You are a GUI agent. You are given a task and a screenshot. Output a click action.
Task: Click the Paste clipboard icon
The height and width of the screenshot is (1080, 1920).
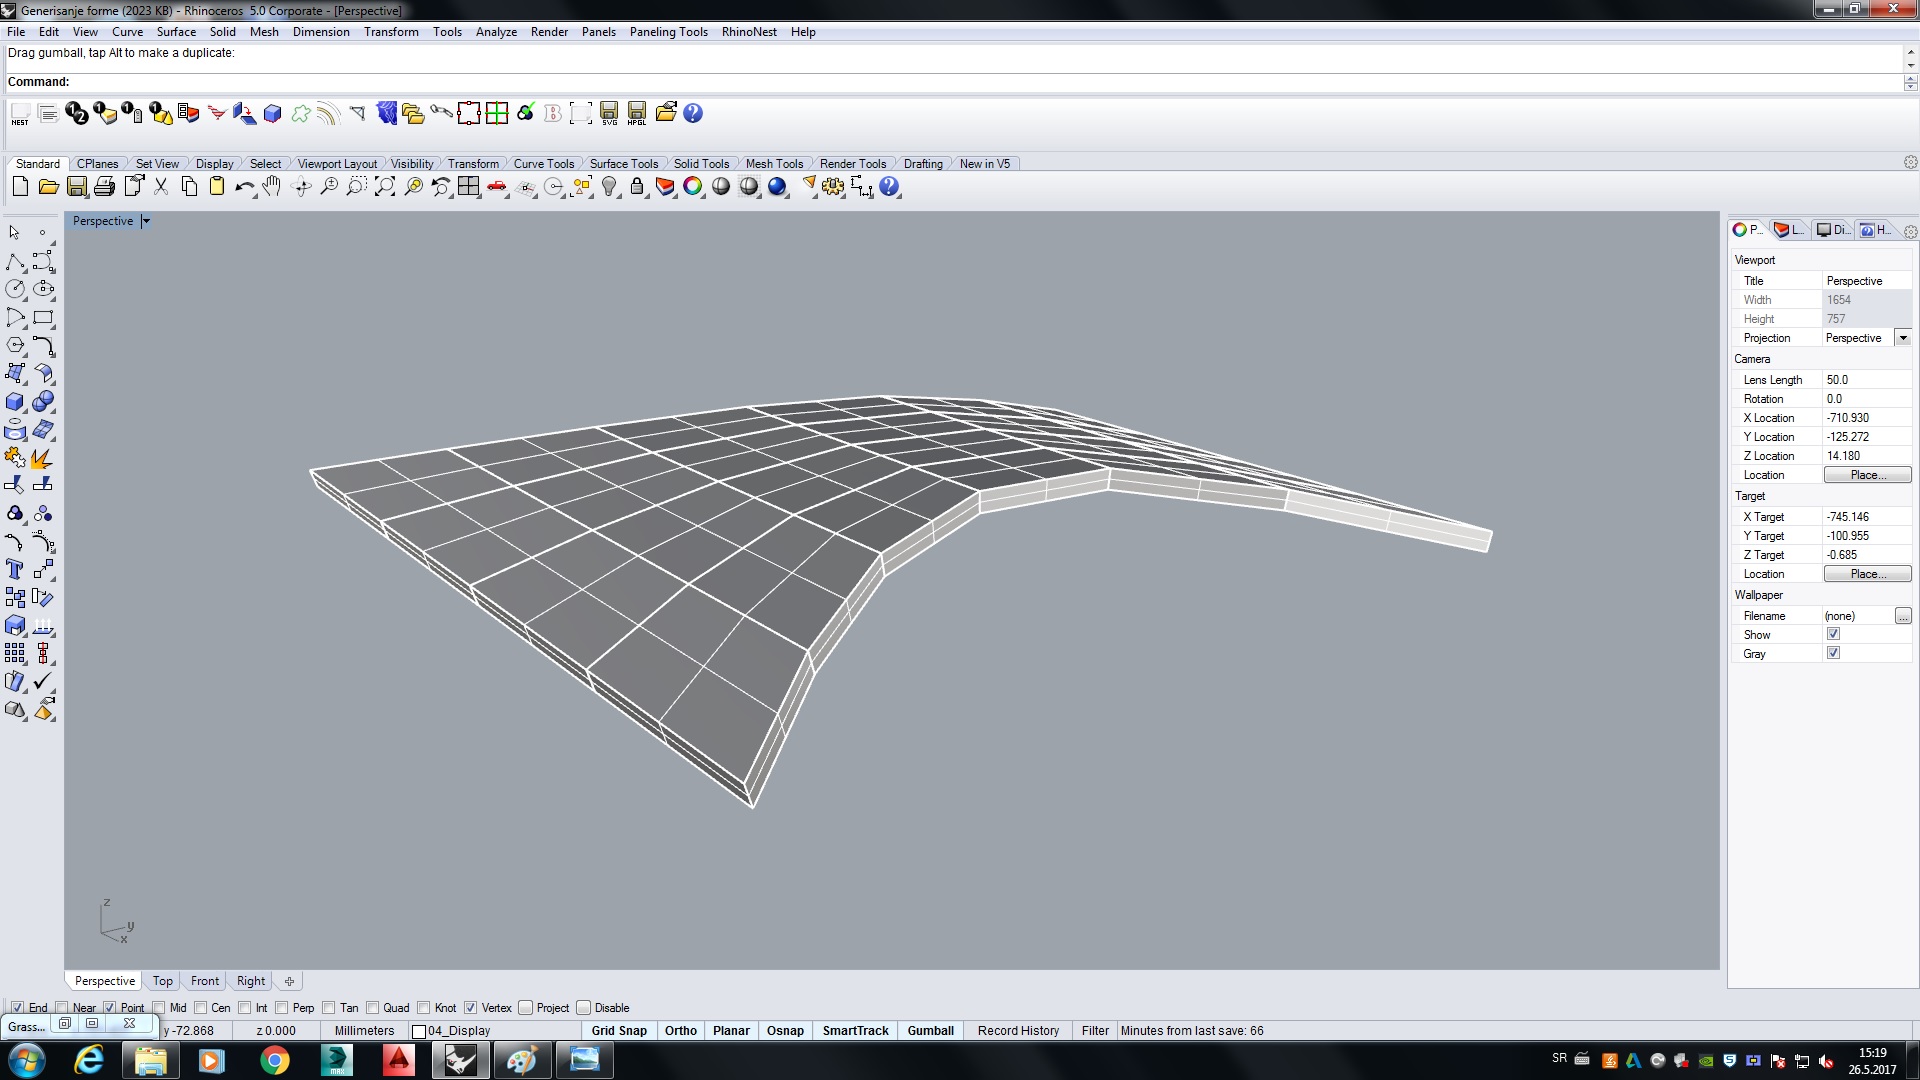217,187
